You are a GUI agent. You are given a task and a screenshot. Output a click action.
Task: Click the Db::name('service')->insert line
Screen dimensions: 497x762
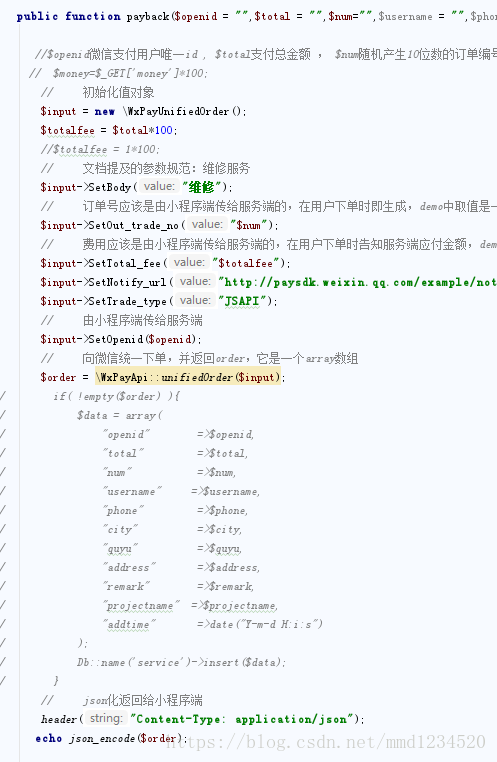tap(181, 662)
